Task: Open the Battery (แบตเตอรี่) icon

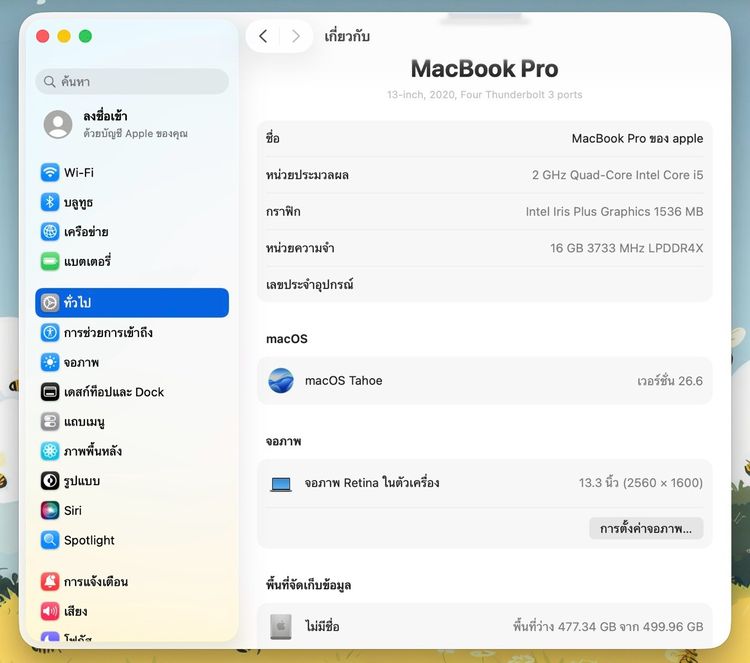Action: coord(50,261)
